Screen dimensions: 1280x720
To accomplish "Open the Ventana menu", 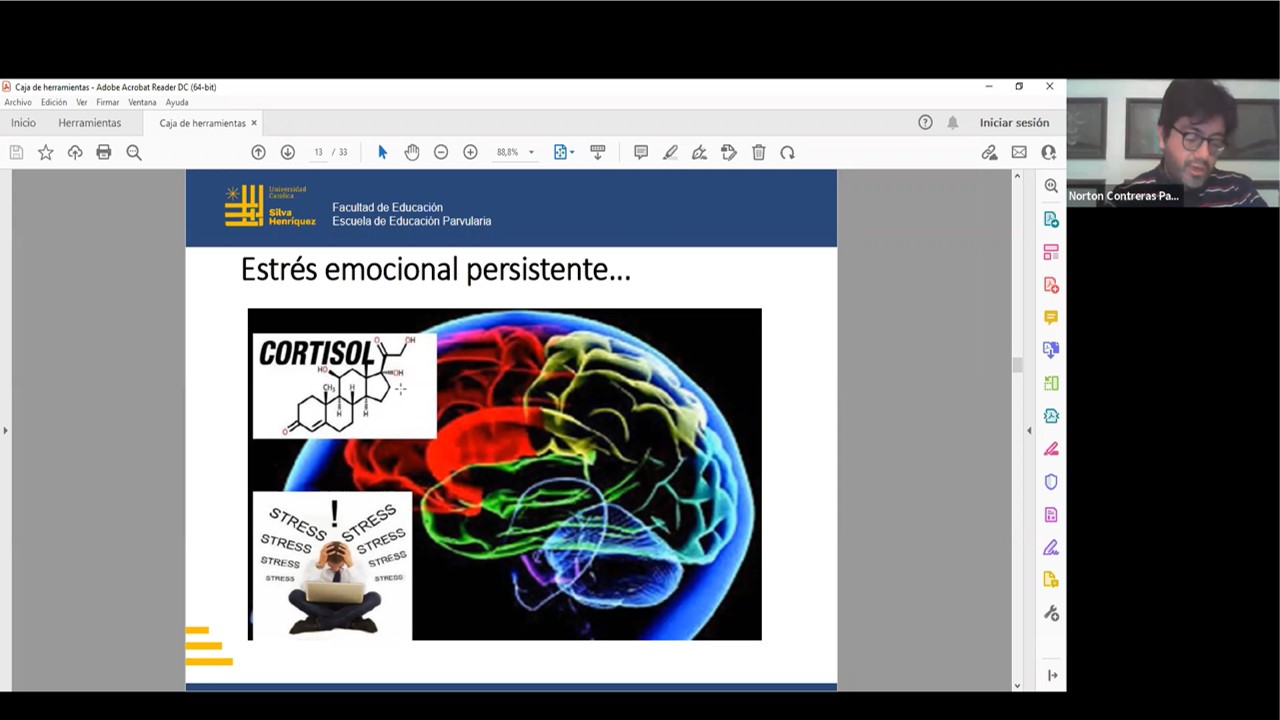I will (x=142, y=102).
